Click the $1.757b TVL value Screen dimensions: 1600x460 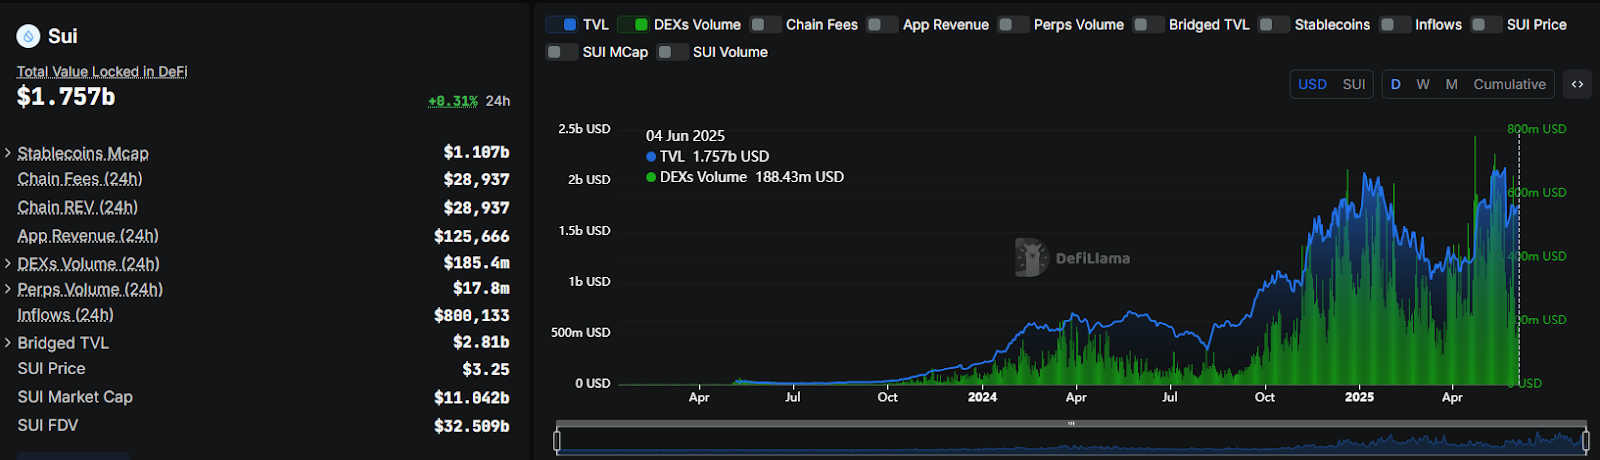tap(66, 97)
